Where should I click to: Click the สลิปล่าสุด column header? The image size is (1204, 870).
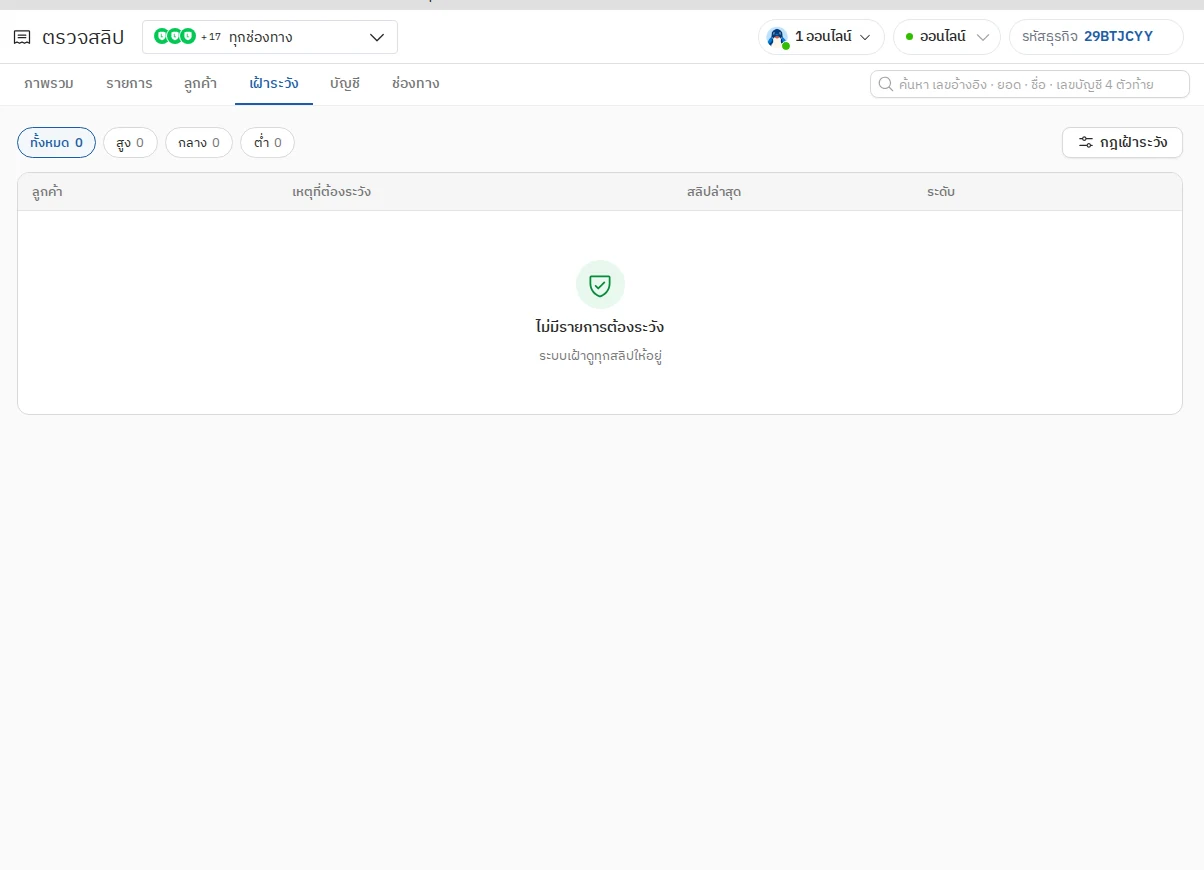click(714, 192)
